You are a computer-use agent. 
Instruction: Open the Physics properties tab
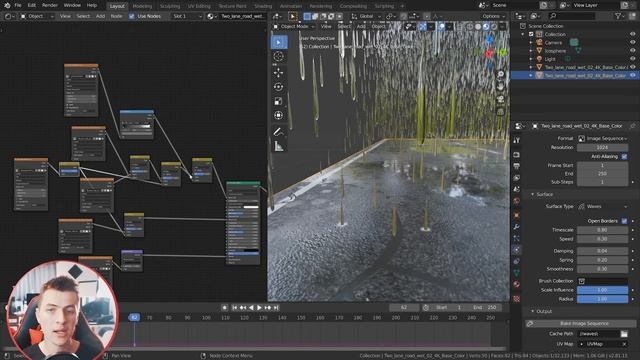[516, 249]
